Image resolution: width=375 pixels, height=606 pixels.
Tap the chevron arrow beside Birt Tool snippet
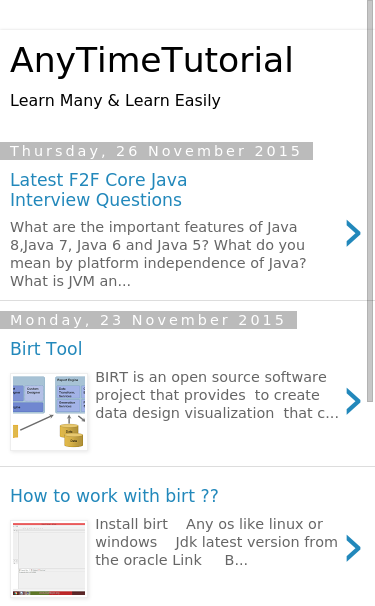tap(353, 402)
